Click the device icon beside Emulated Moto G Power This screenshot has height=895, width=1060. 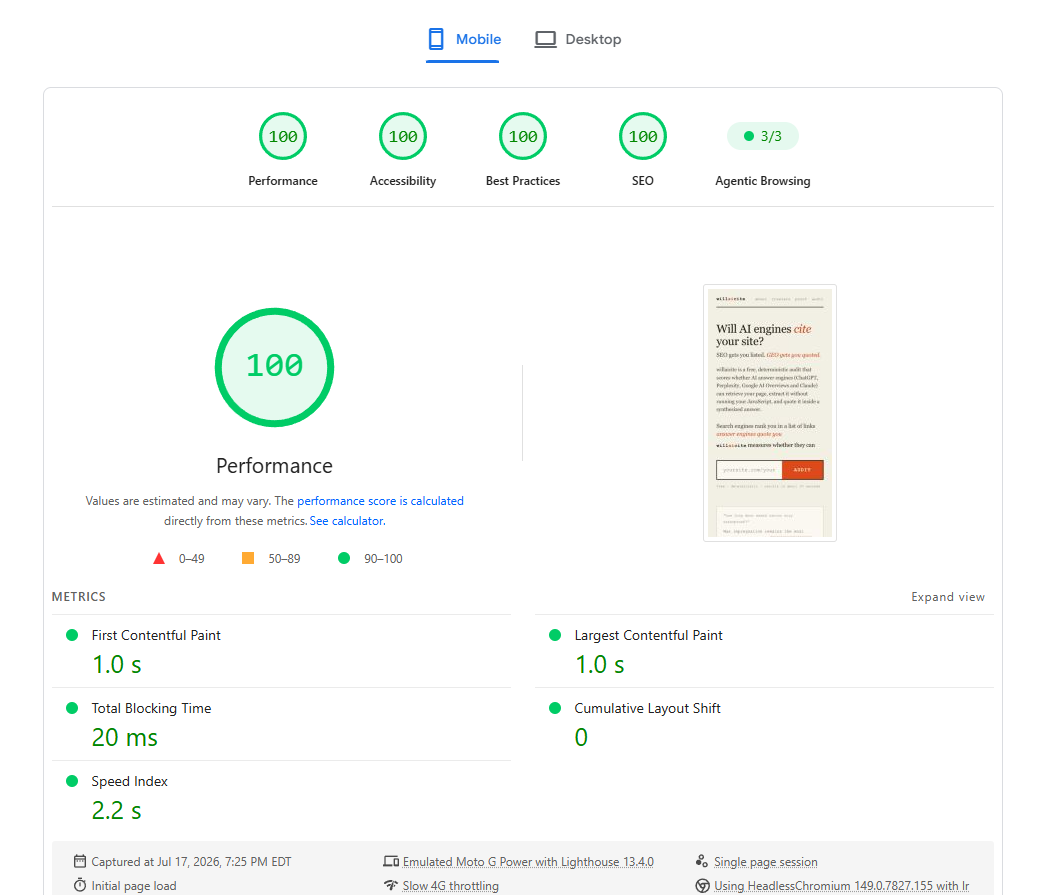pos(391,861)
